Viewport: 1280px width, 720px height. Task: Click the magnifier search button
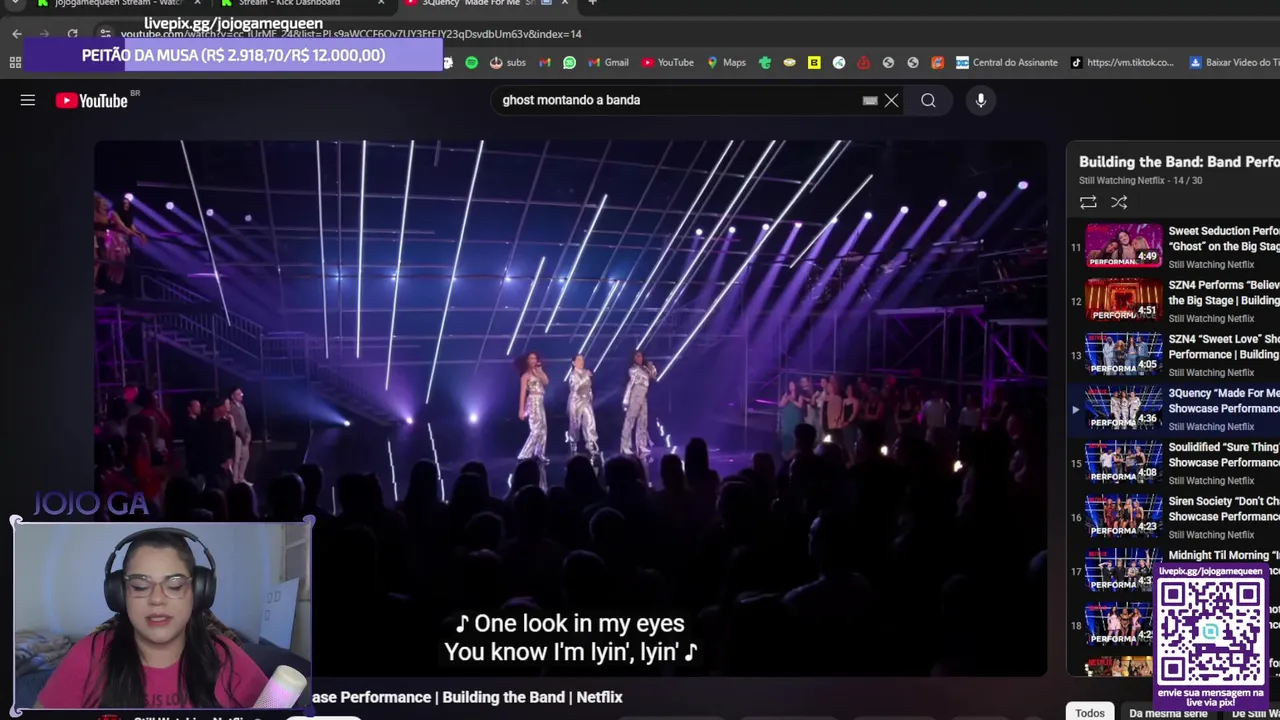928,100
